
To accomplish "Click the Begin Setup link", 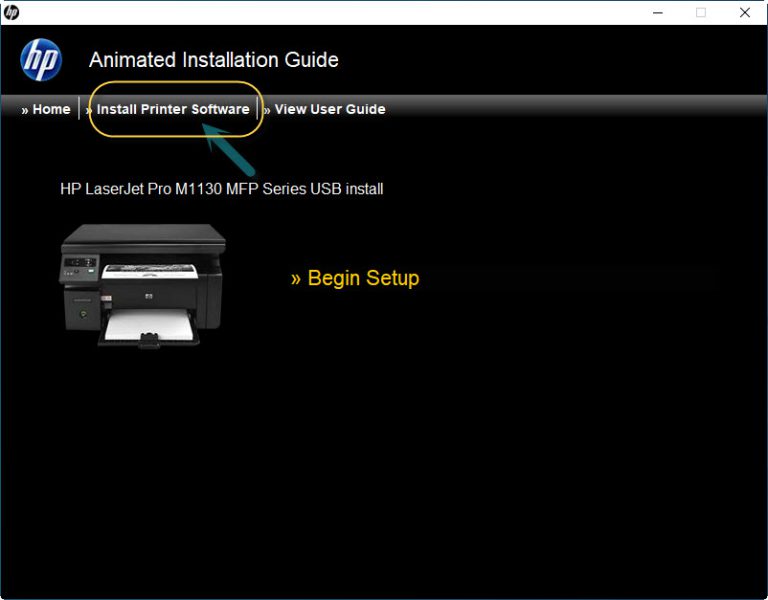I will point(355,278).
